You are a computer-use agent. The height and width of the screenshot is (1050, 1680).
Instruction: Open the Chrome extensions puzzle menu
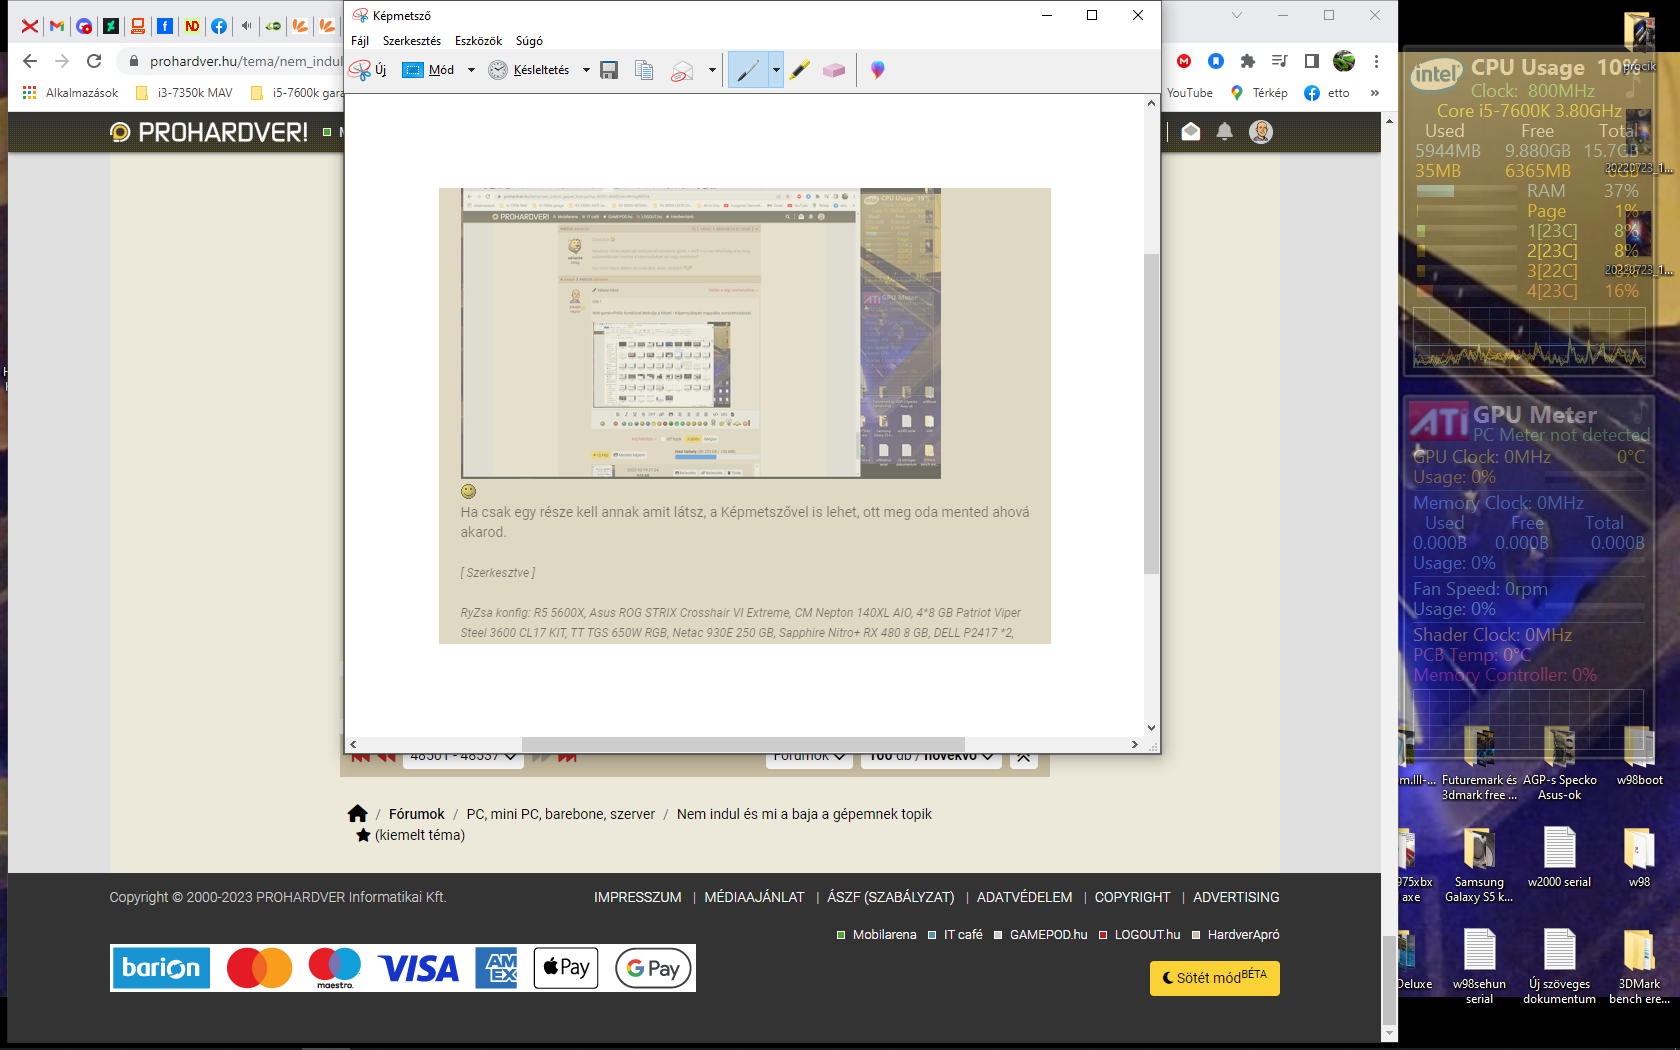(1248, 61)
